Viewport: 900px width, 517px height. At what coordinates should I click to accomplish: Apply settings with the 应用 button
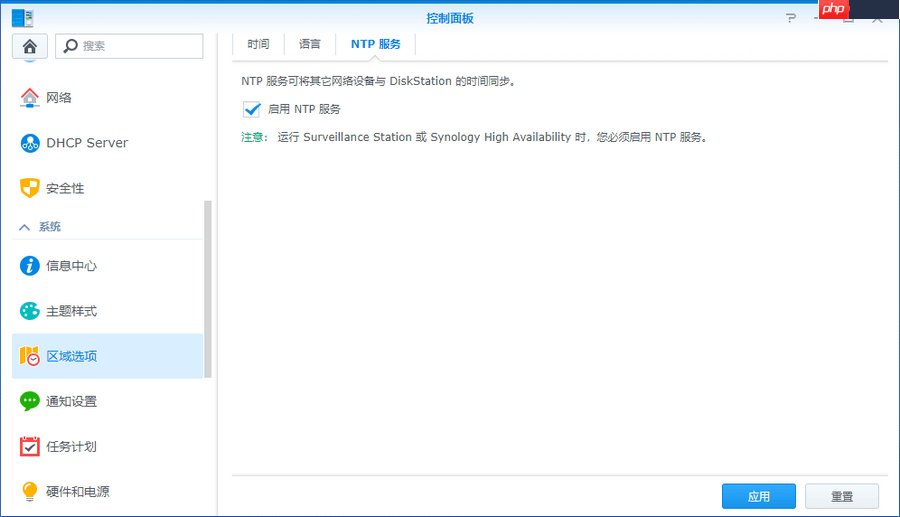pyautogui.click(x=759, y=496)
